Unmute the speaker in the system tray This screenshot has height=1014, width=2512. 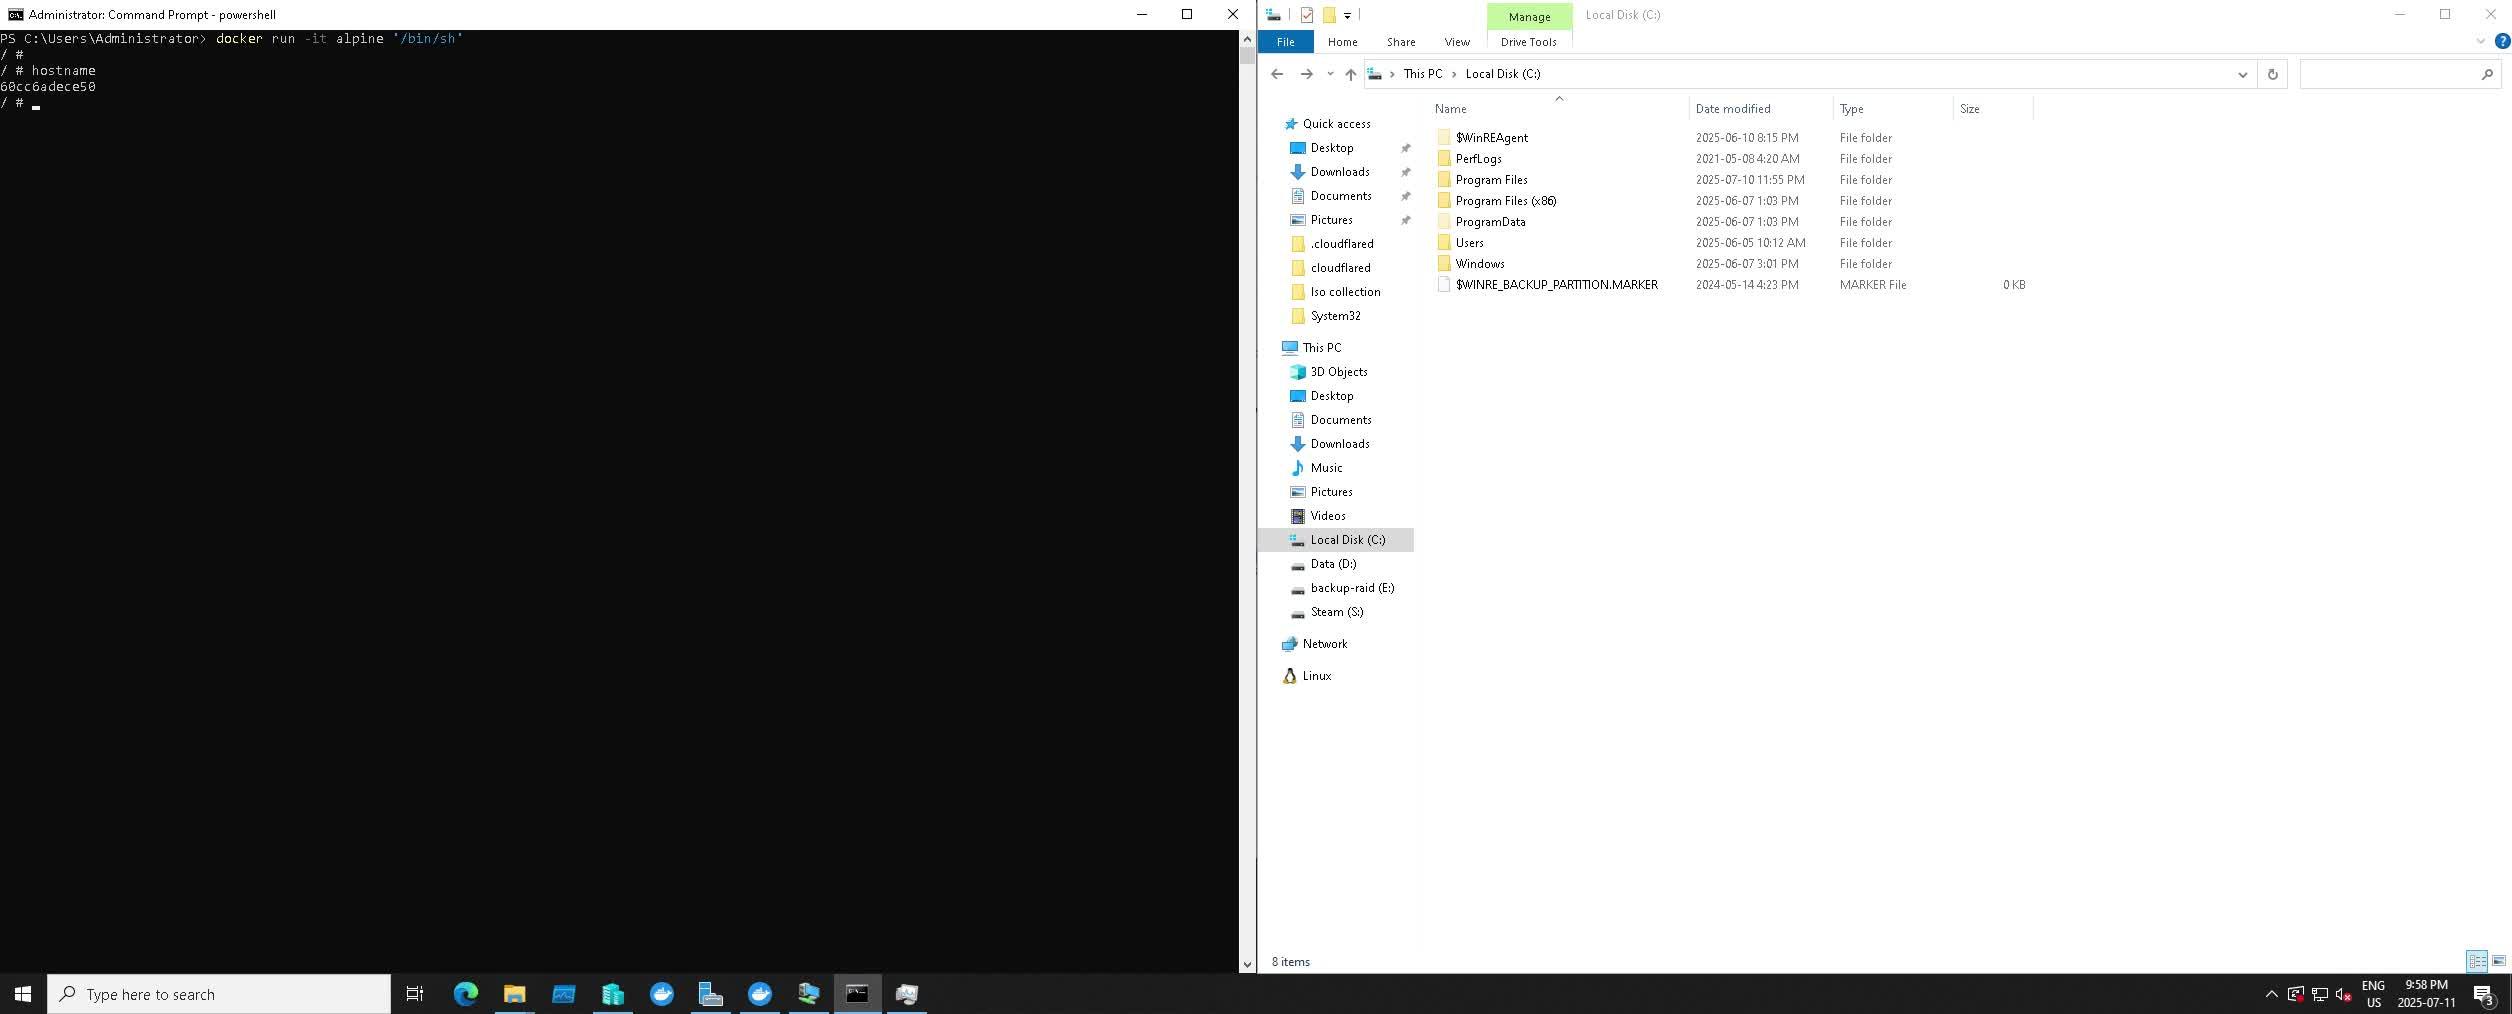point(2345,994)
